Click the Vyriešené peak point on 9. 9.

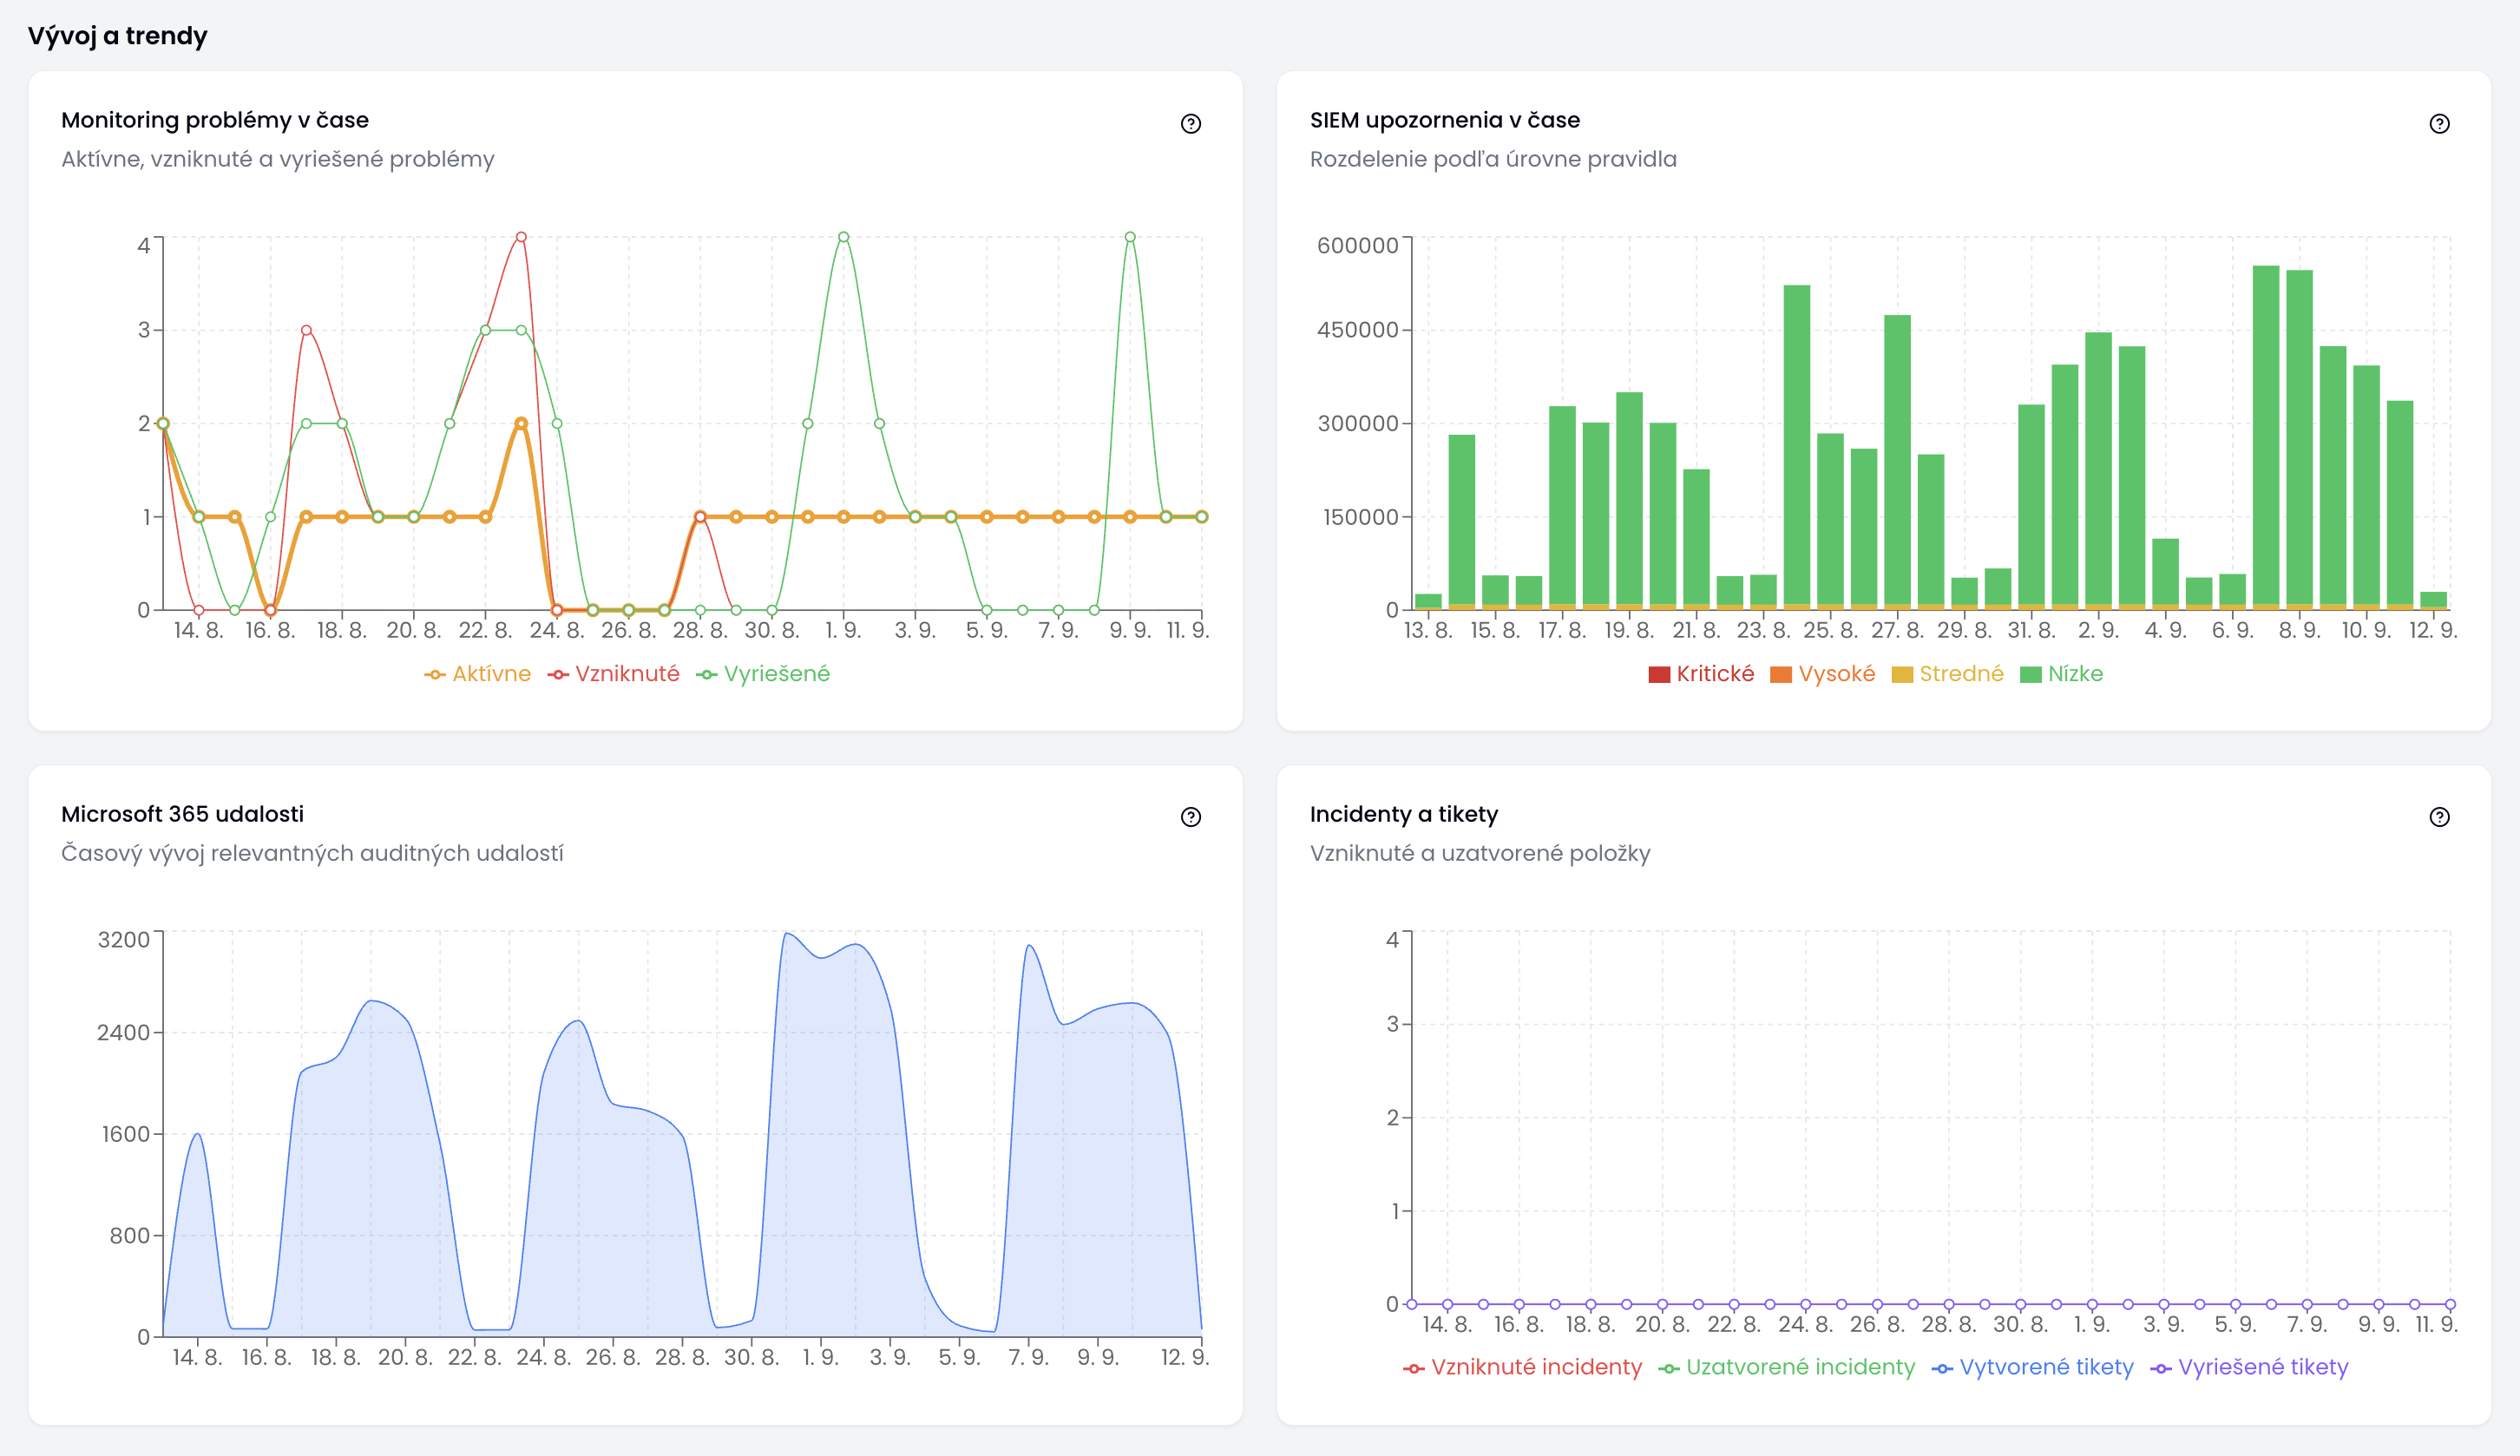[x=1130, y=237]
